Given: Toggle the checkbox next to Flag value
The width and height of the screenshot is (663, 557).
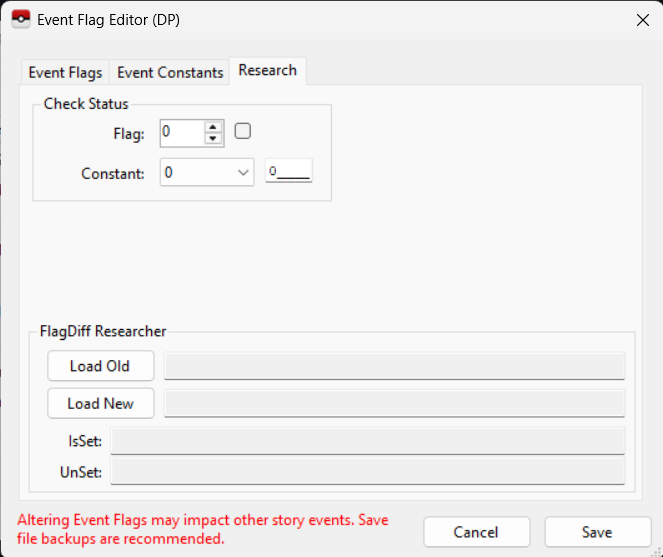Looking at the screenshot, I should click(x=242, y=131).
